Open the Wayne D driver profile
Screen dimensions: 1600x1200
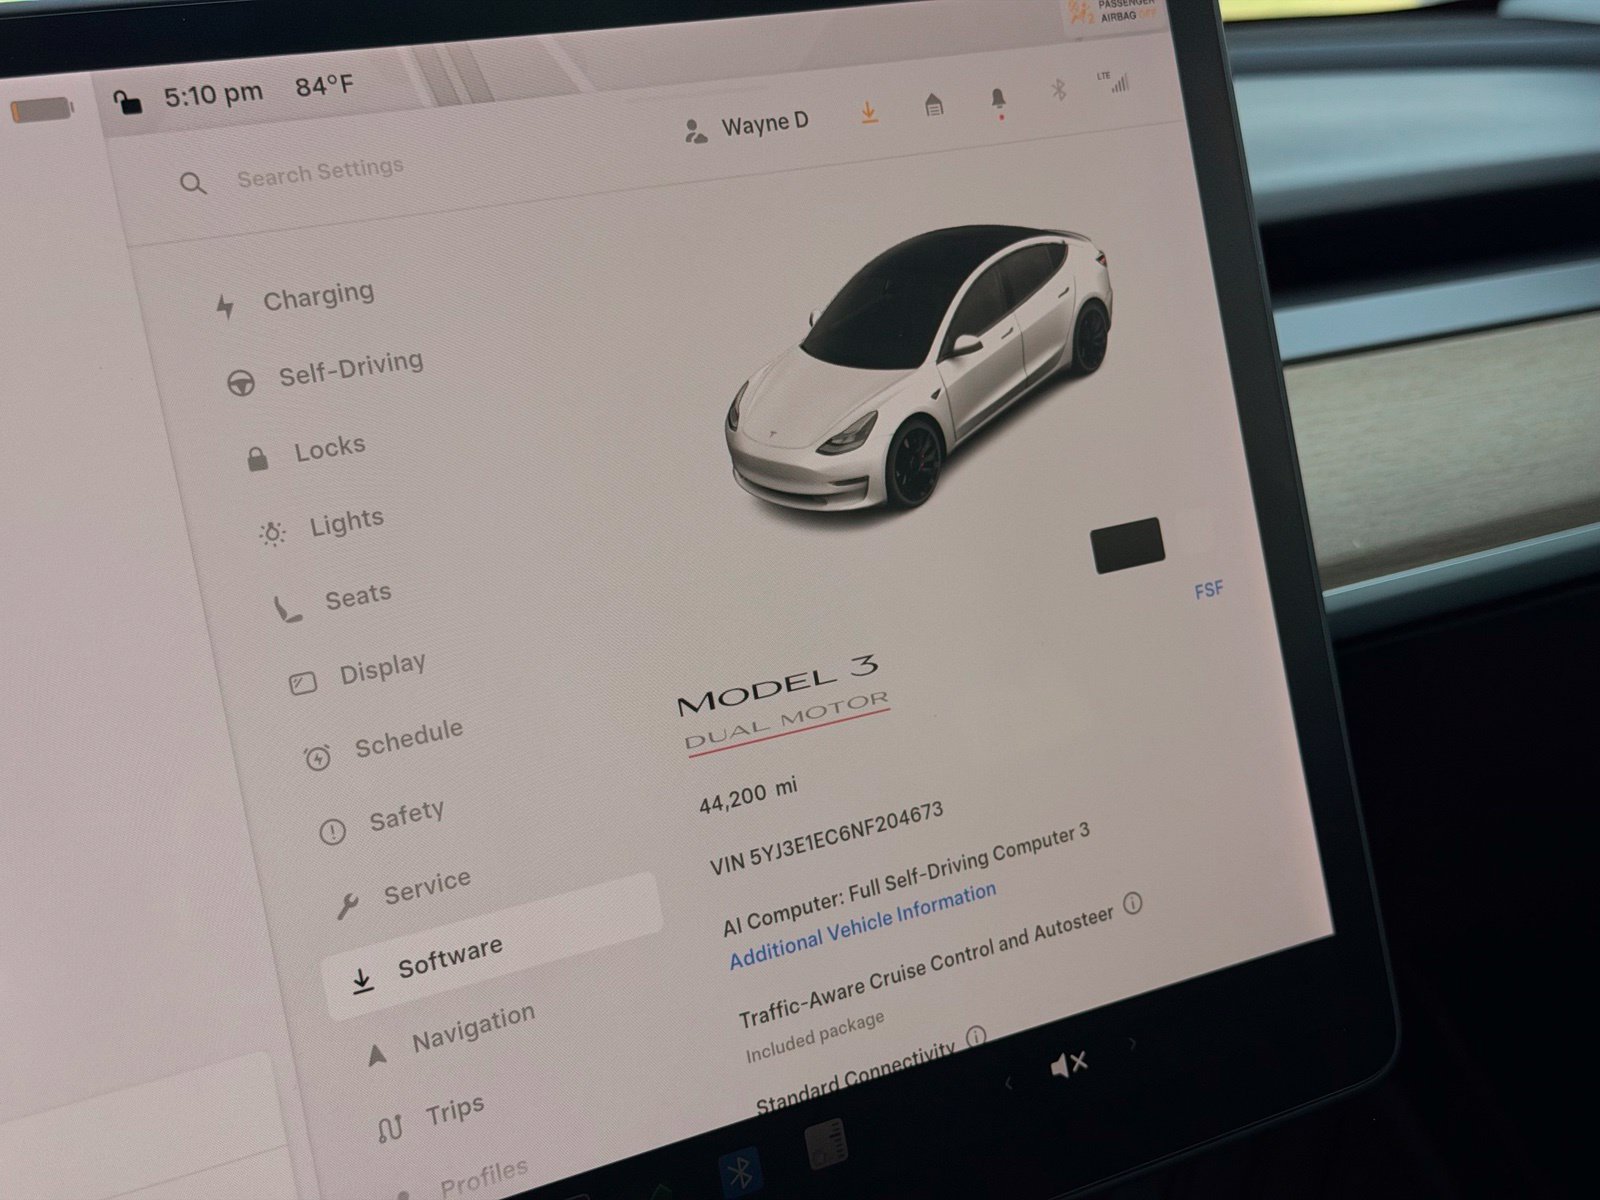(747, 127)
